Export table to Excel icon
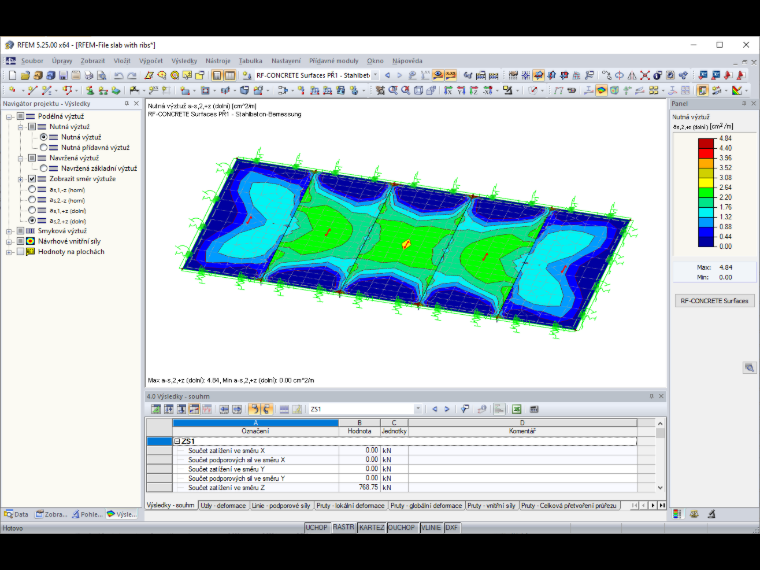Image resolution: width=760 pixels, height=570 pixels. pos(517,409)
